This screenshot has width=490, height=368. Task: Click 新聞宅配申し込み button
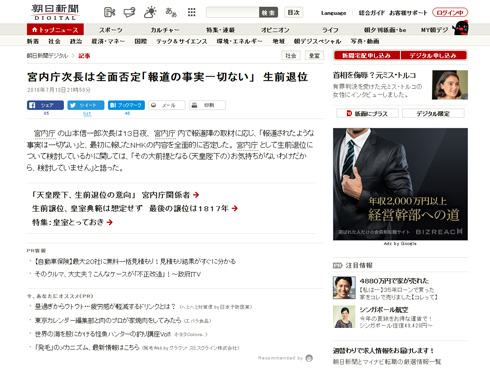[x=367, y=55]
